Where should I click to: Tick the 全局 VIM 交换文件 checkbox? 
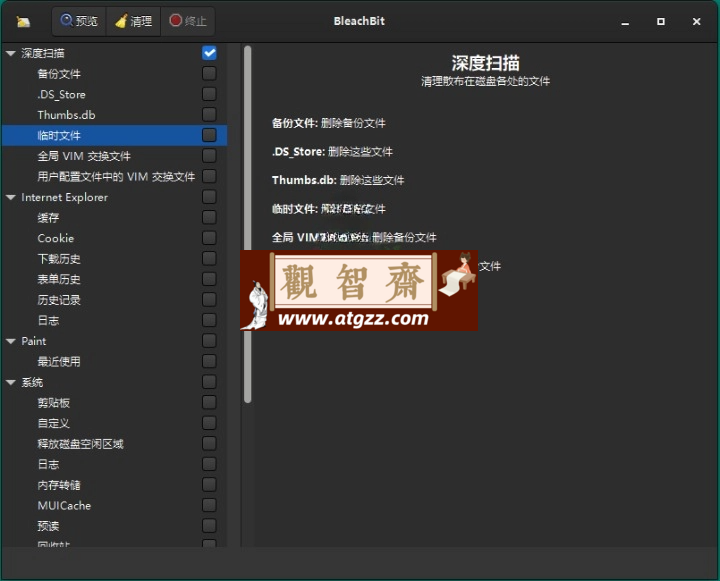(209, 156)
